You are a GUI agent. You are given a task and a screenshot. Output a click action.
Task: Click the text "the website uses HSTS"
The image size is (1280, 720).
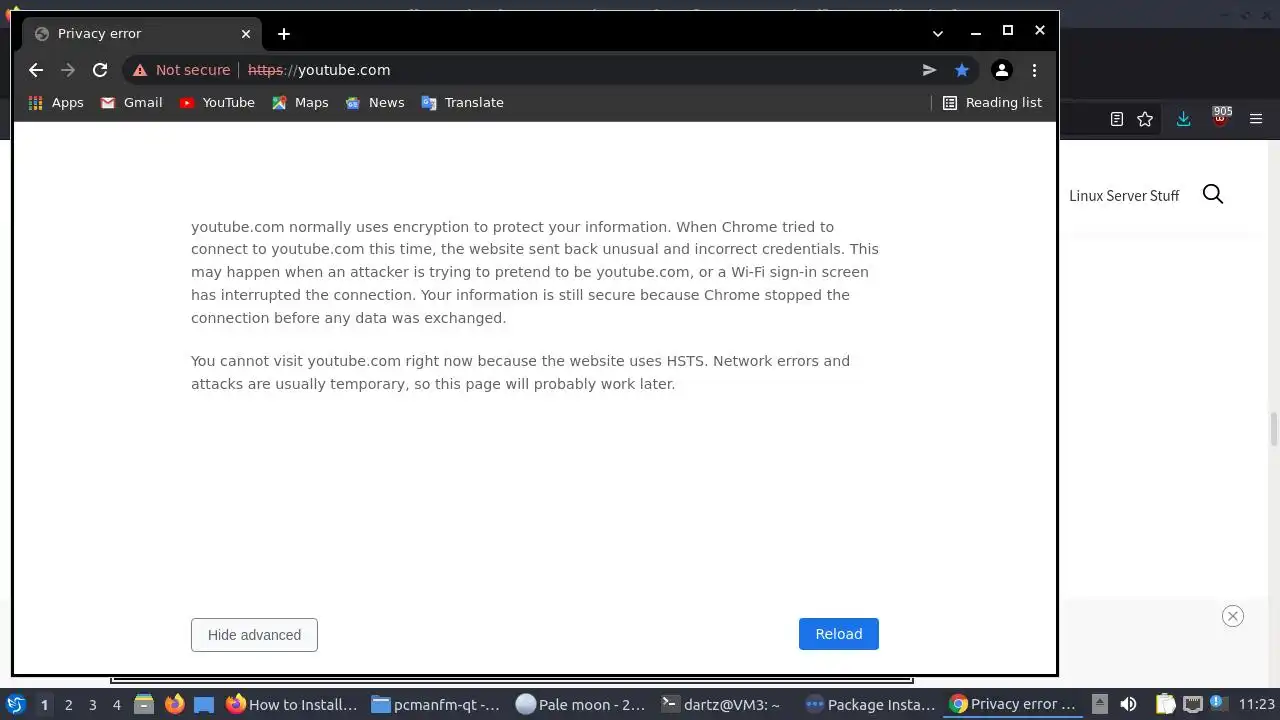pos(625,361)
